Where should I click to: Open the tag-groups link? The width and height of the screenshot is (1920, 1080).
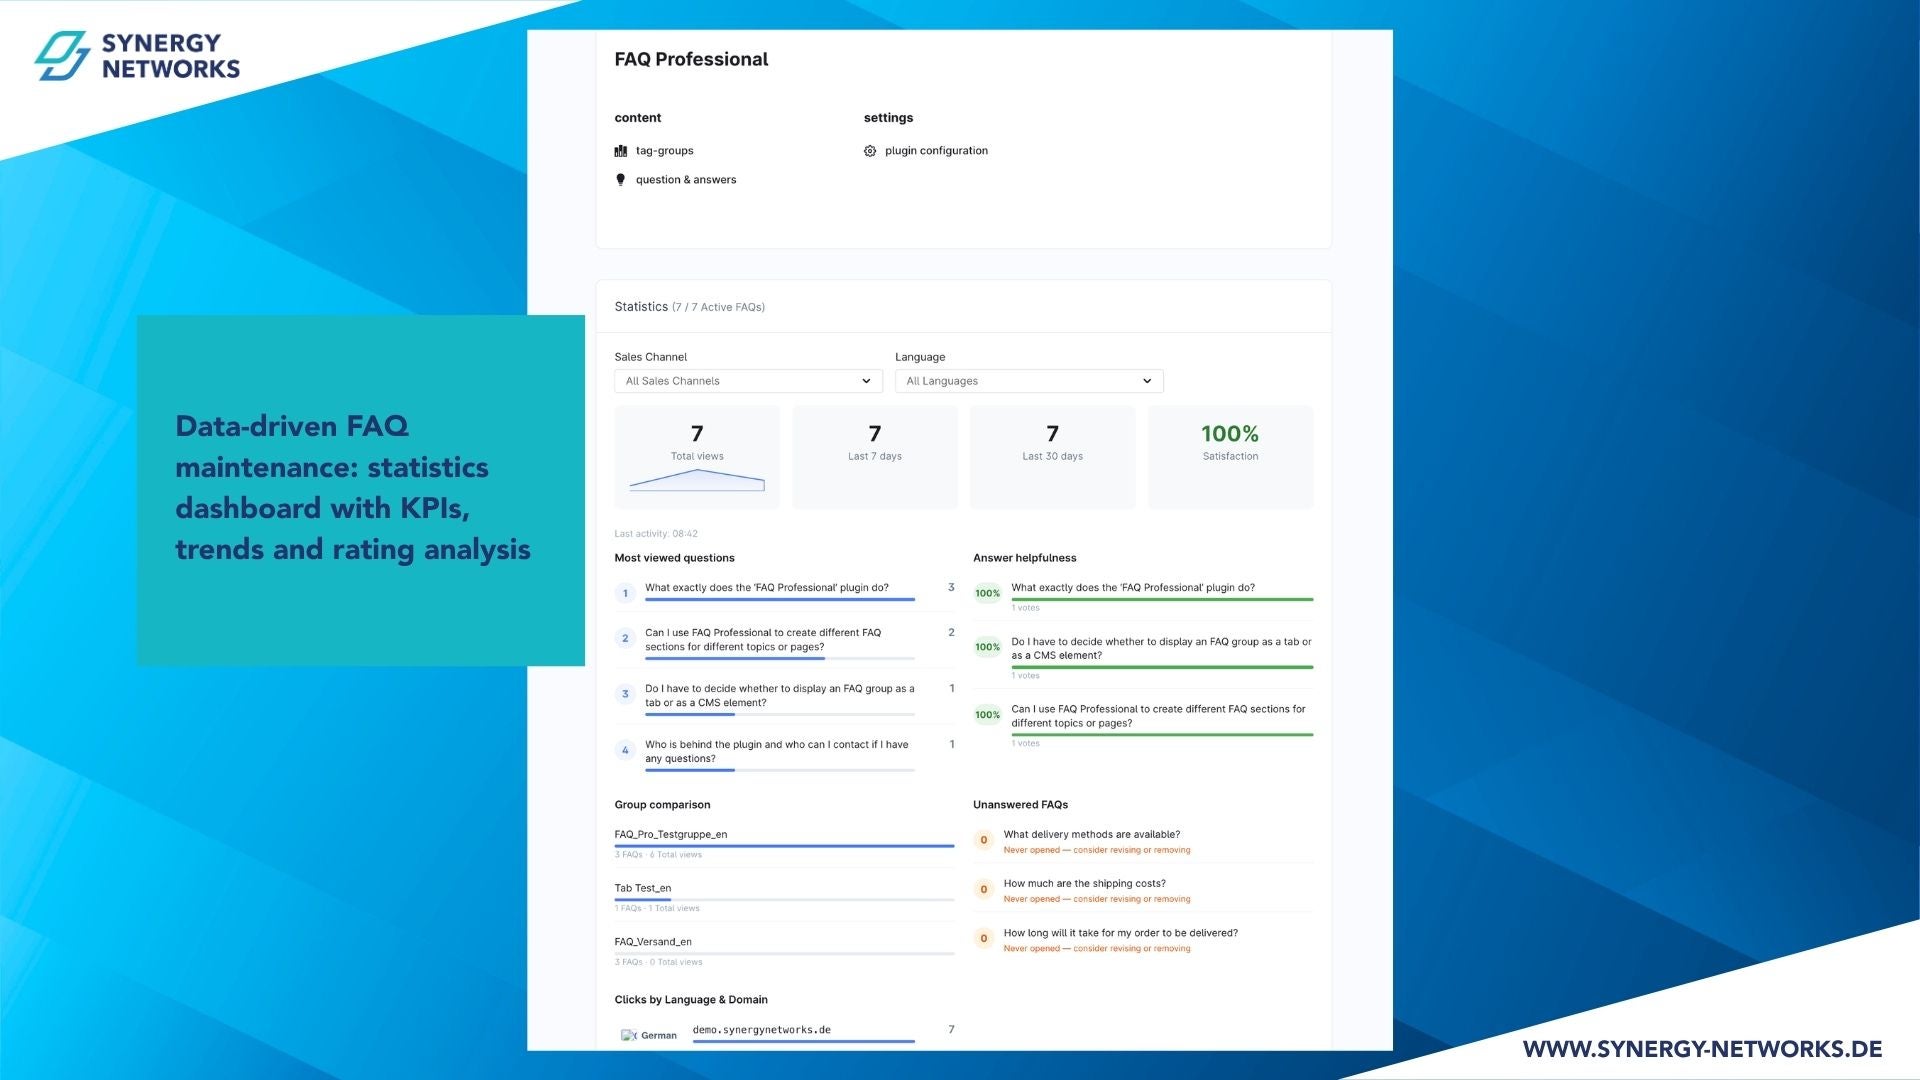pyautogui.click(x=664, y=151)
